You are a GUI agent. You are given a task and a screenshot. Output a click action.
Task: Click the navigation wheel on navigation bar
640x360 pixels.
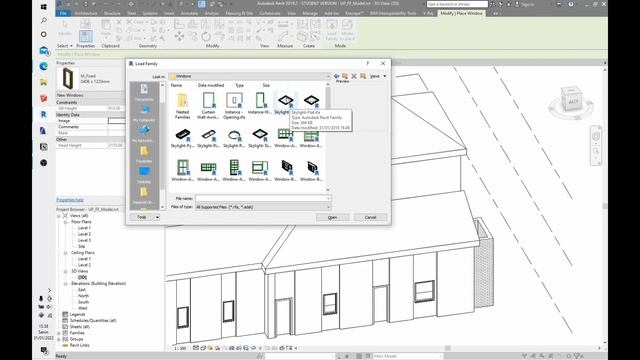pyautogui.click(x=596, y=136)
